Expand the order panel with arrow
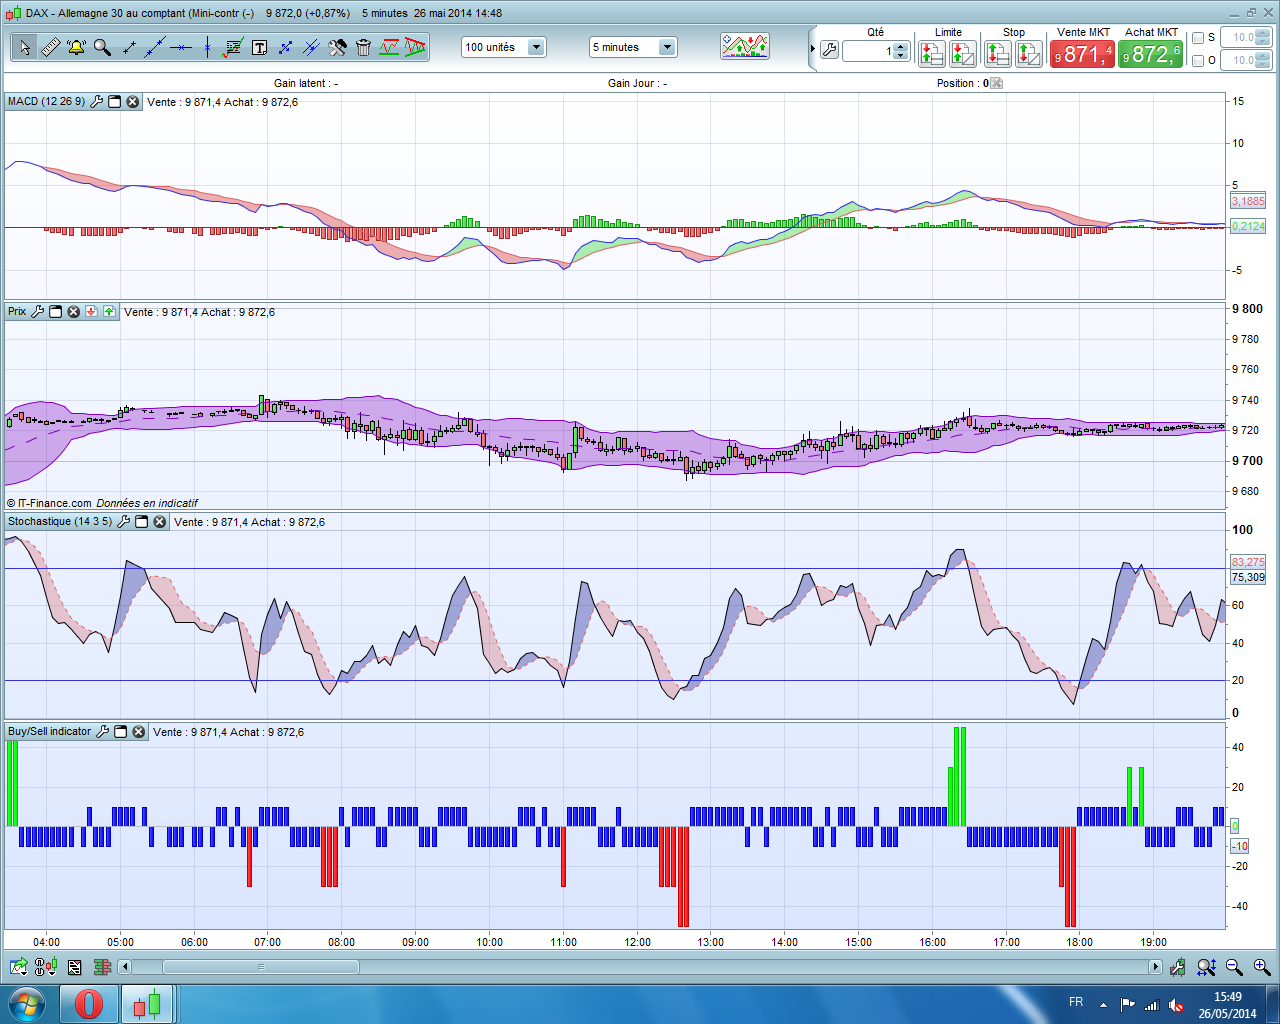This screenshot has width=1280, height=1024. point(812,48)
